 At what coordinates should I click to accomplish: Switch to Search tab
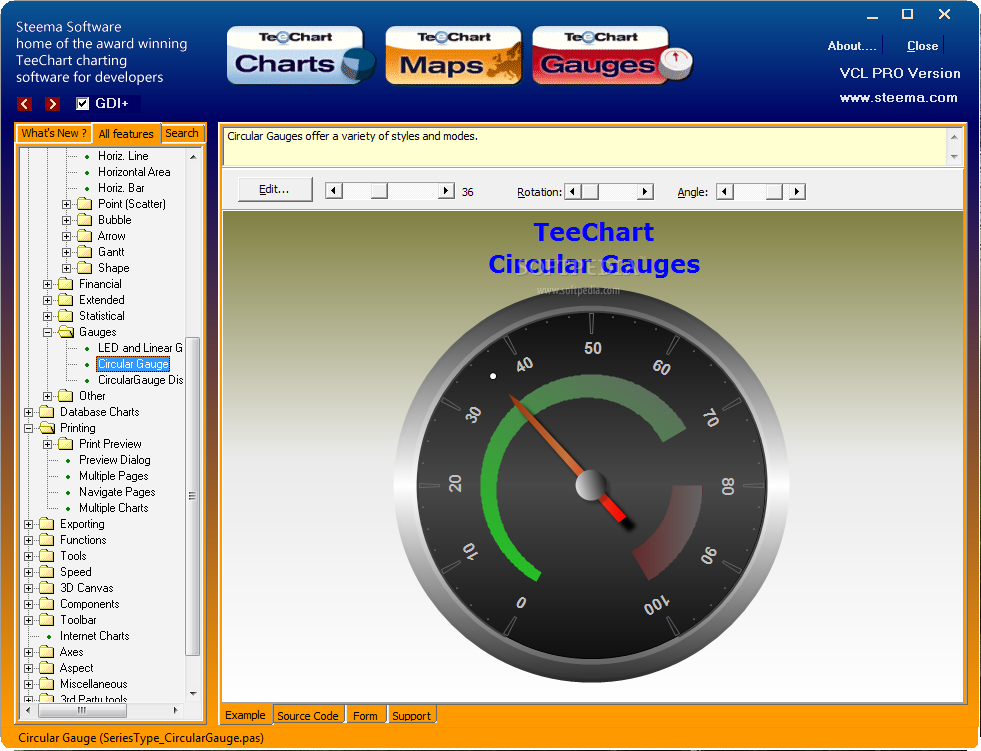182,133
